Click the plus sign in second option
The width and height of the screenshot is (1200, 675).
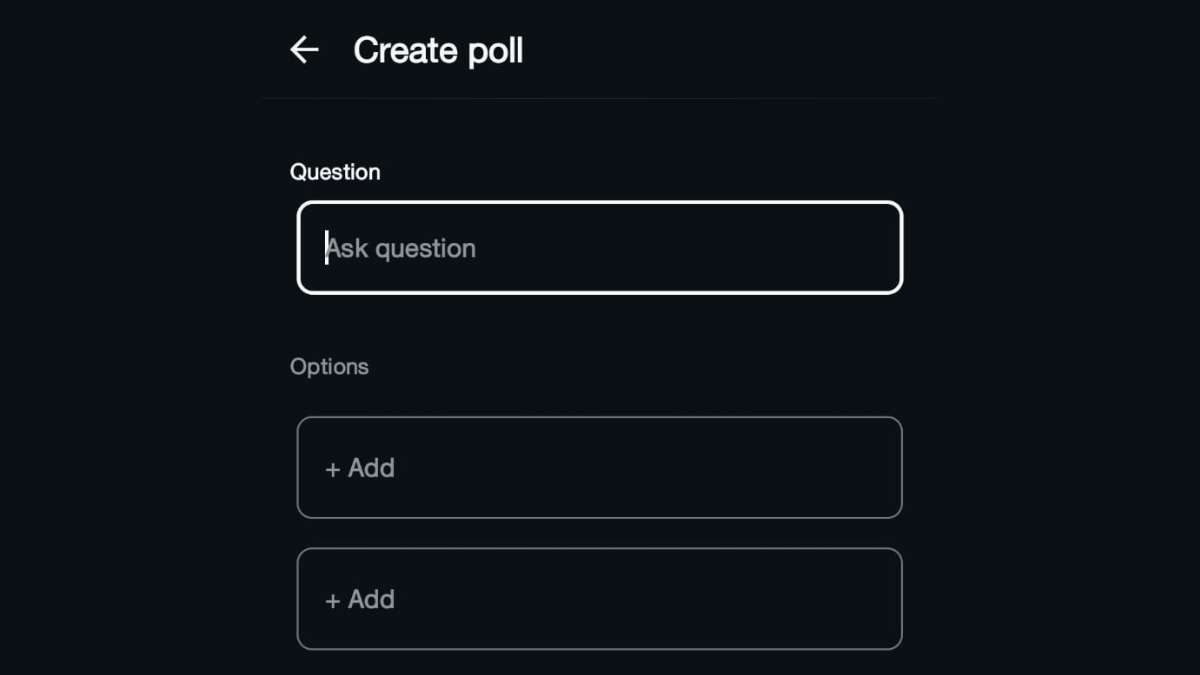pos(333,600)
